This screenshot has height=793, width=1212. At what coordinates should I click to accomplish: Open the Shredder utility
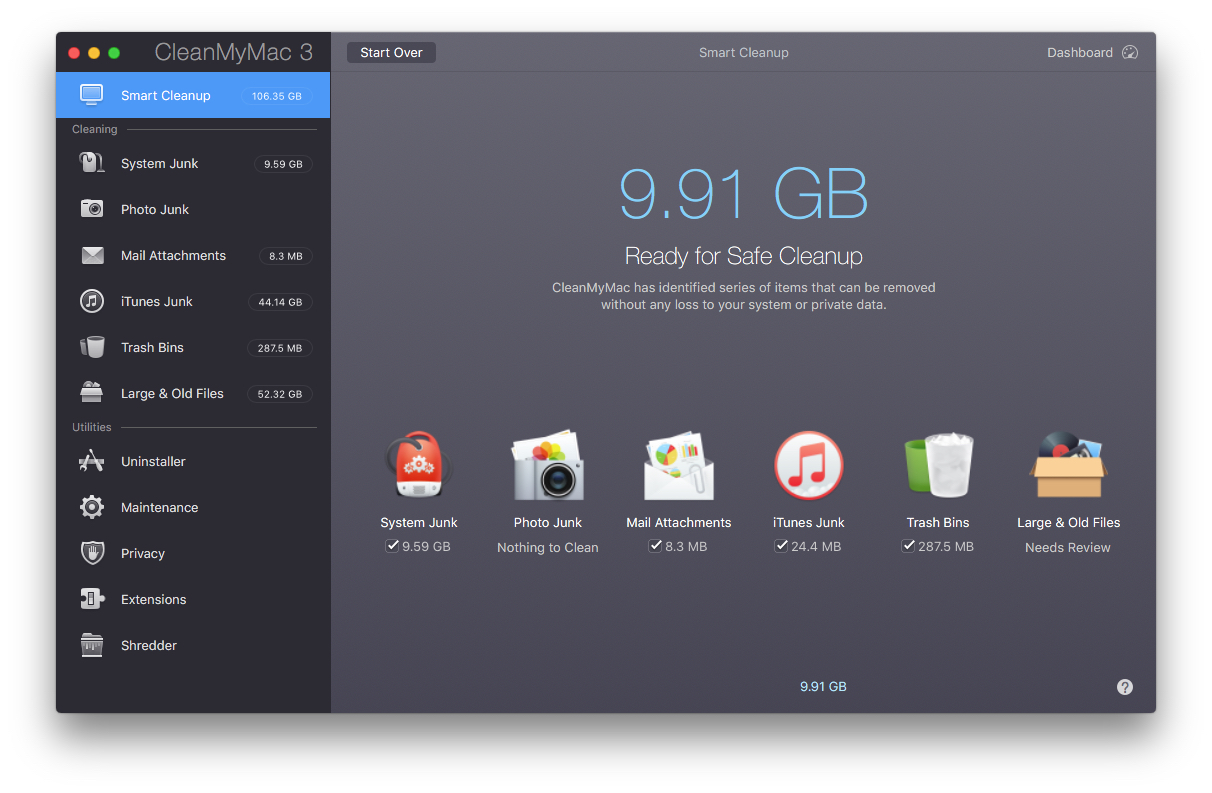tap(193, 645)
